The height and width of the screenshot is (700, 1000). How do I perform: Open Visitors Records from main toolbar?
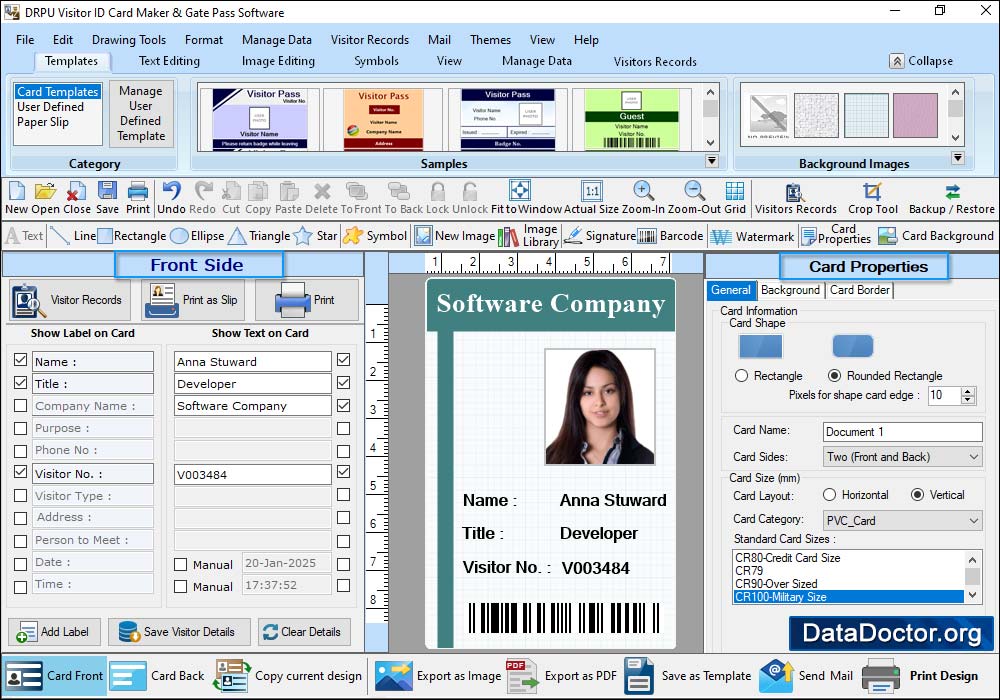tap(795, 198)
